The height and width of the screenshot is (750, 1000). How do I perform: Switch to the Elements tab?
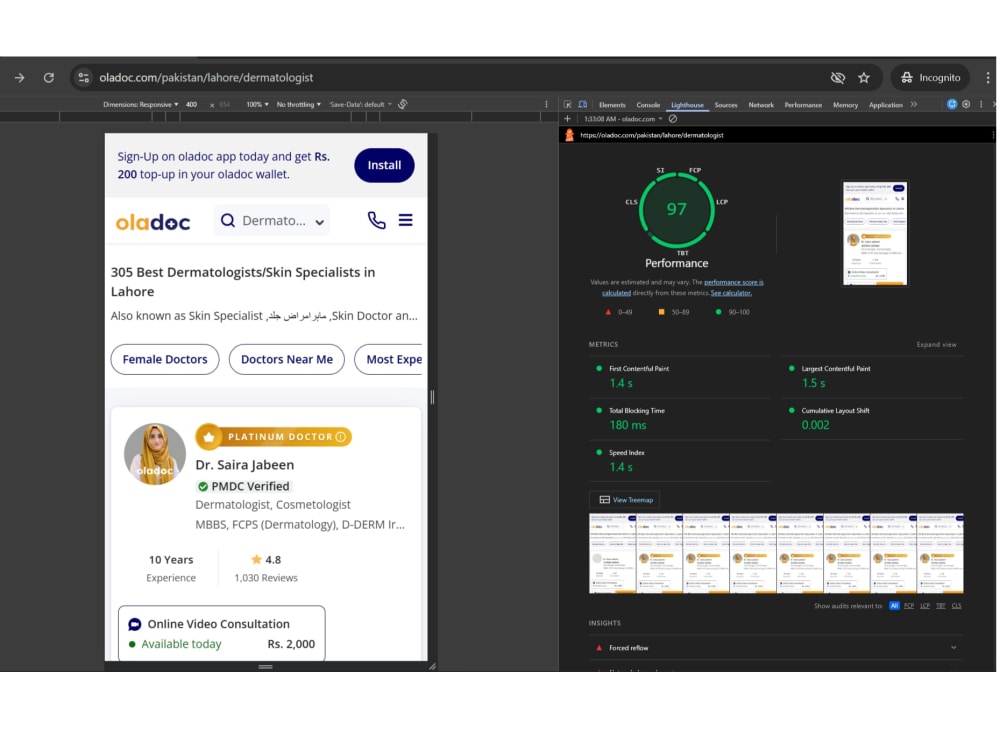[612, 105]
